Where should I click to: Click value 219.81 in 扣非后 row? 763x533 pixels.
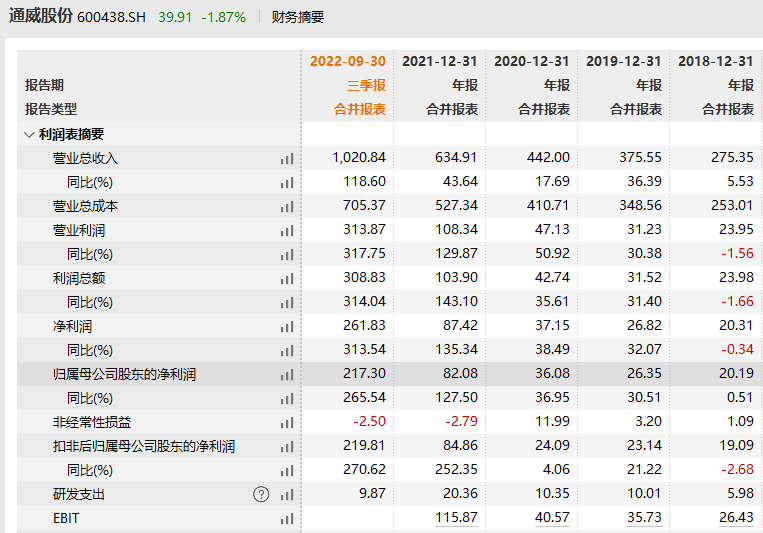pos(364,445)
